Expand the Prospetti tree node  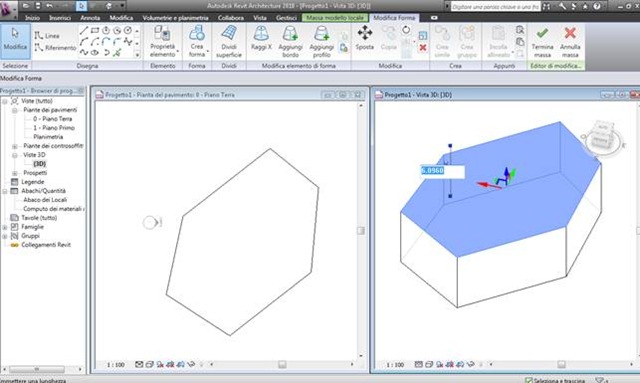click(x=15, y=173)
